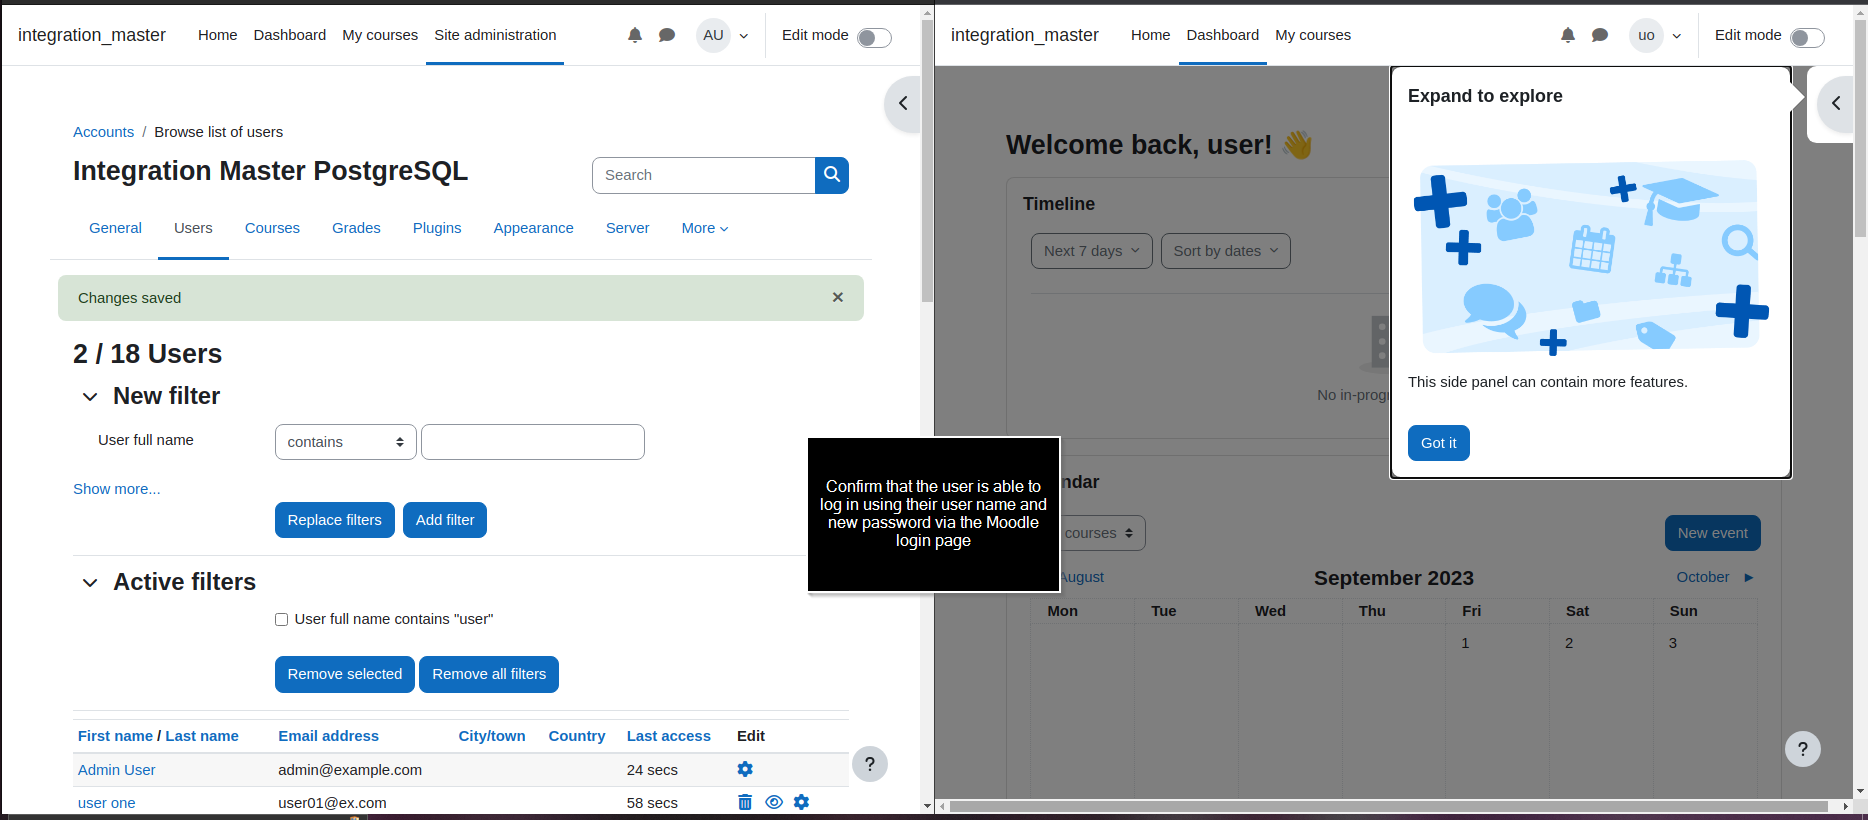Switch to the Grades tab
The width and height of the screenshot is (1868, 820).
[x=356, y=228]
